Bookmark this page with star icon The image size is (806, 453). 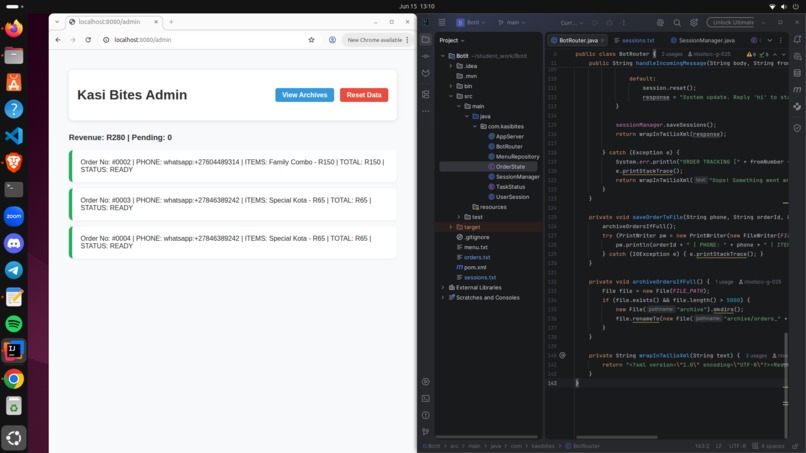click(x=311, y=40)
